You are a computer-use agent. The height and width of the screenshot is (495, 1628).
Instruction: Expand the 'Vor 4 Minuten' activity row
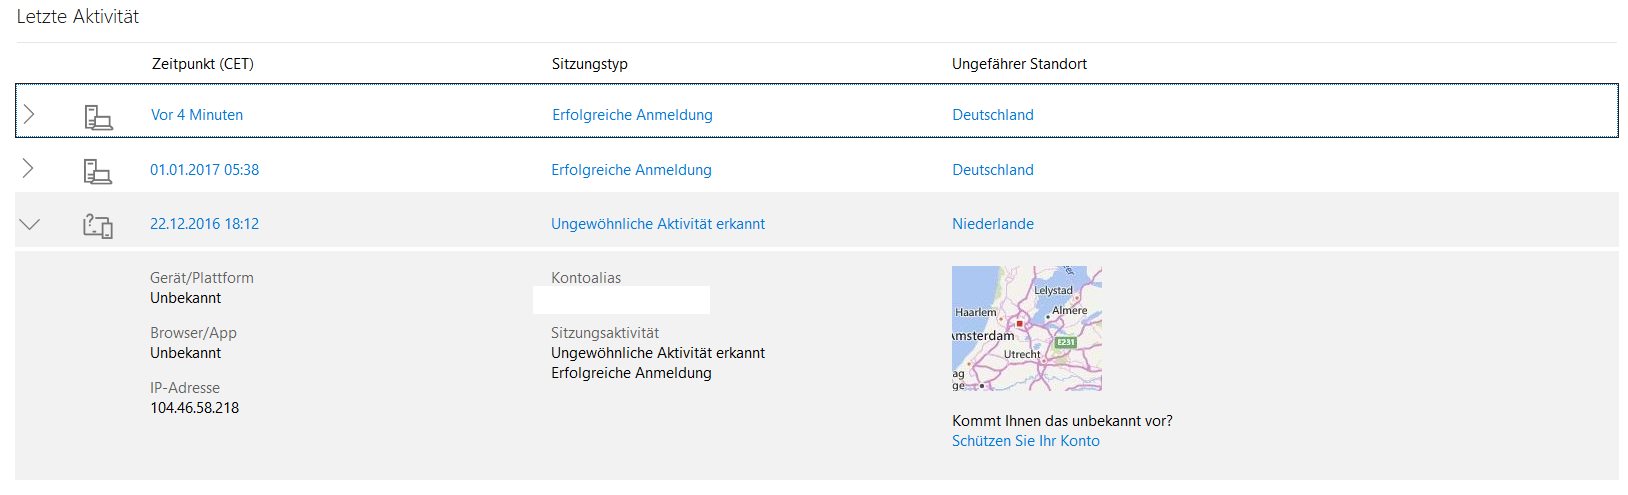(29, 115)
